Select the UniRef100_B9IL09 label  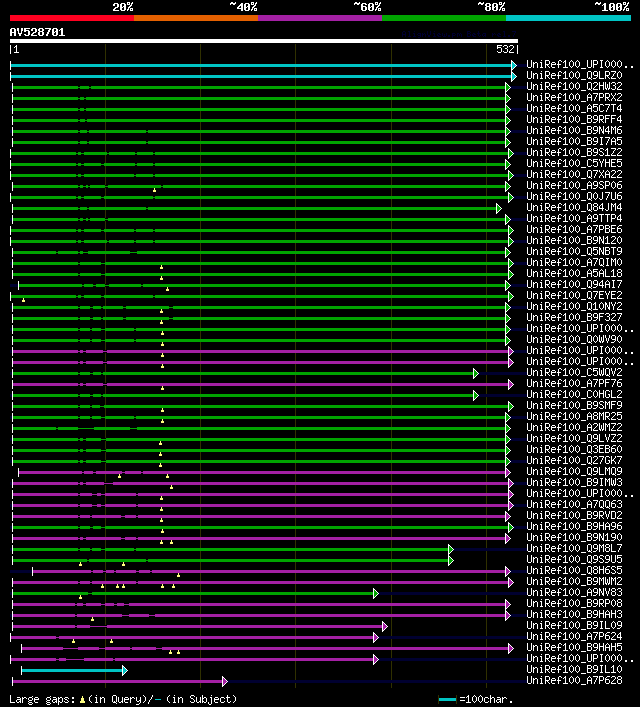(574, 625)
